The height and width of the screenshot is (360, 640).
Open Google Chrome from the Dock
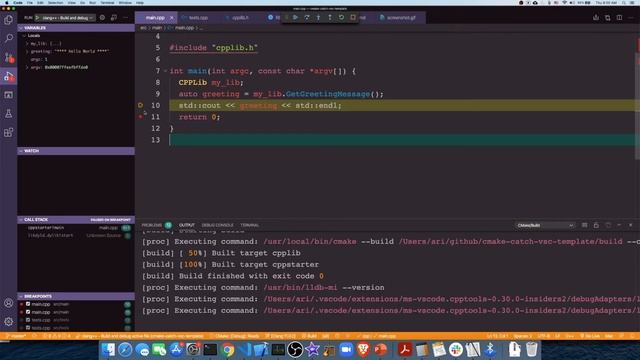tap(228, 350)
